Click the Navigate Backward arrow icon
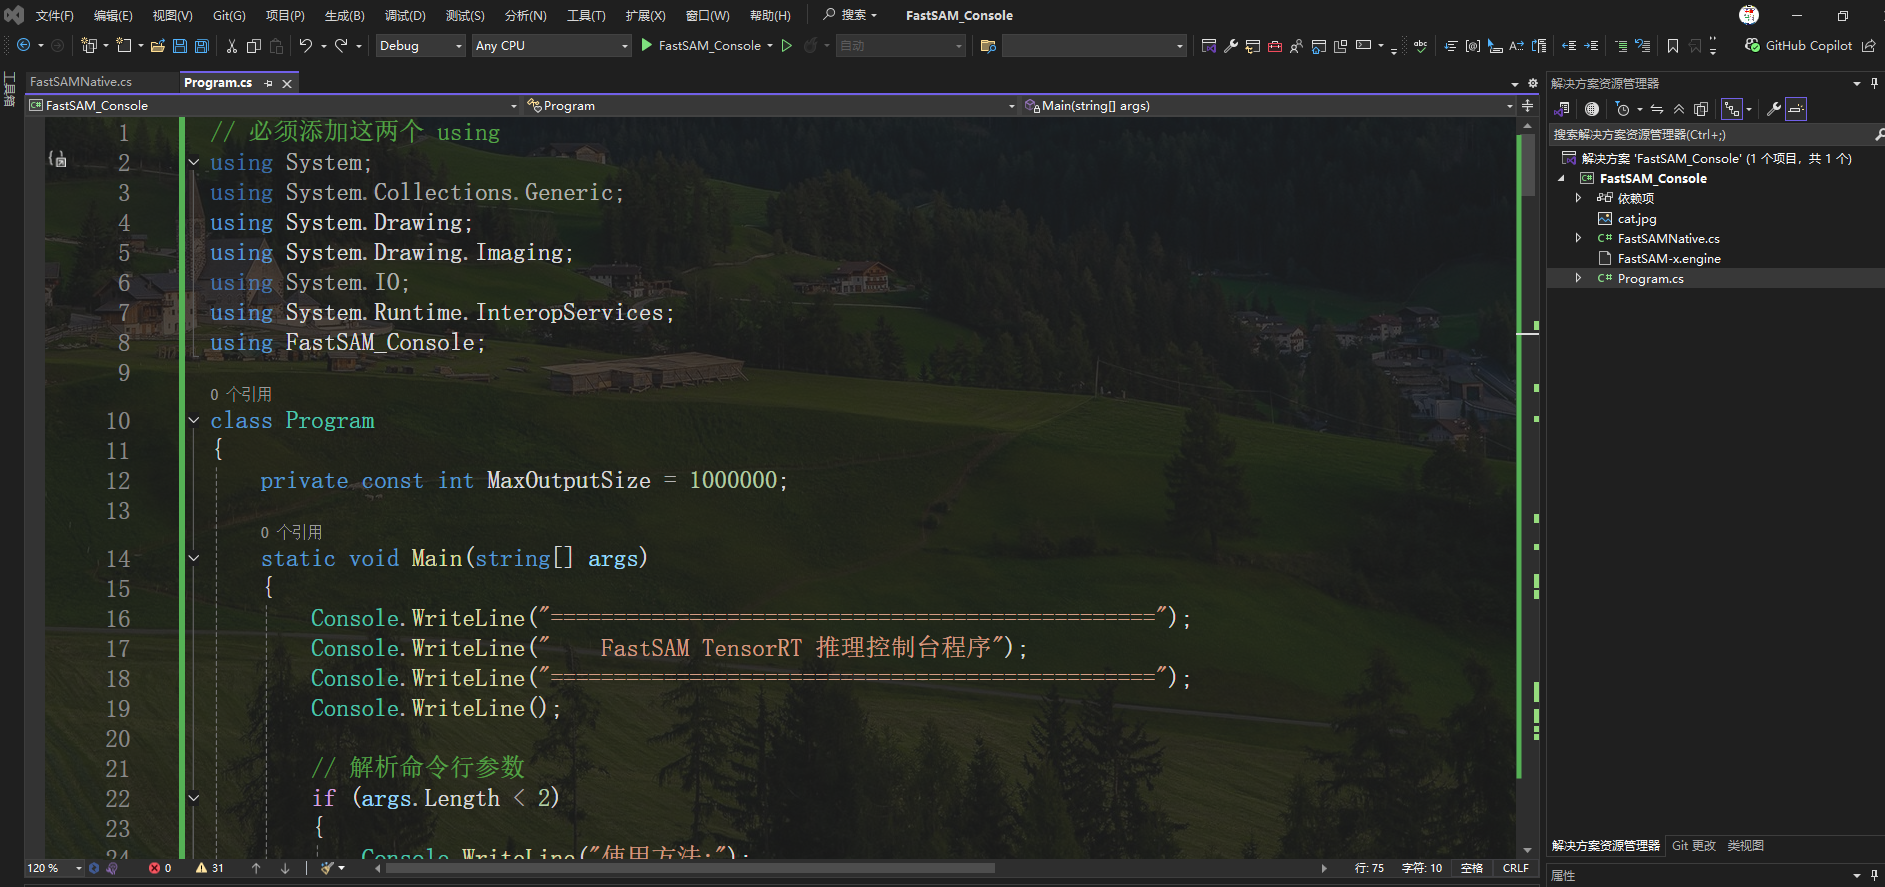Viewport: 1885px width, 887px height. [23, 45]
